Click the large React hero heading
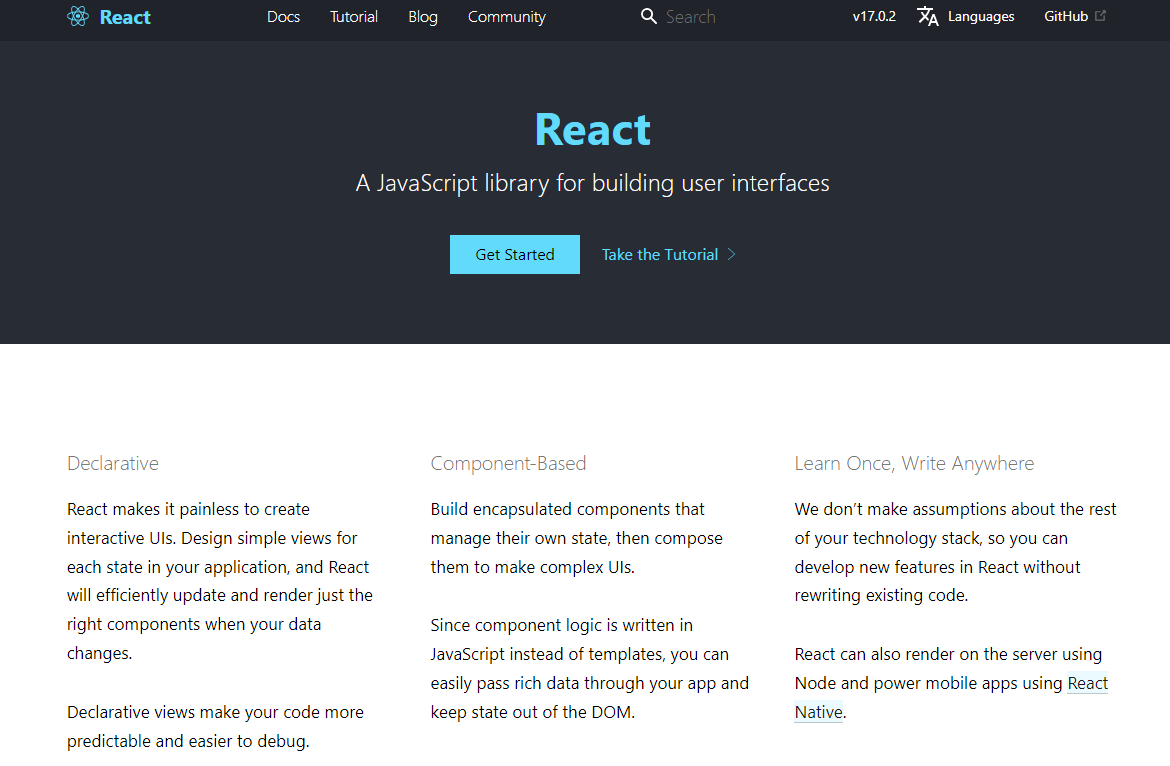 pyautogui.click(x=592, y=128)
